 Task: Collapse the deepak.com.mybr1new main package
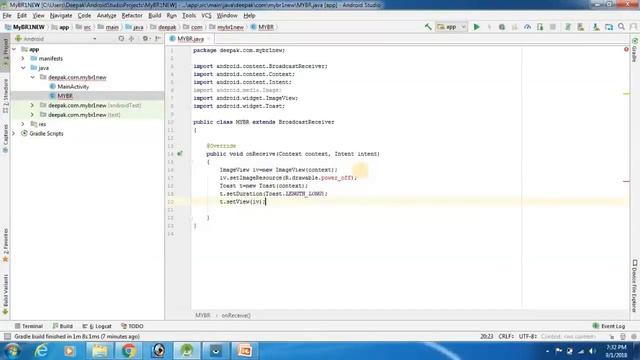click(33, 77)
